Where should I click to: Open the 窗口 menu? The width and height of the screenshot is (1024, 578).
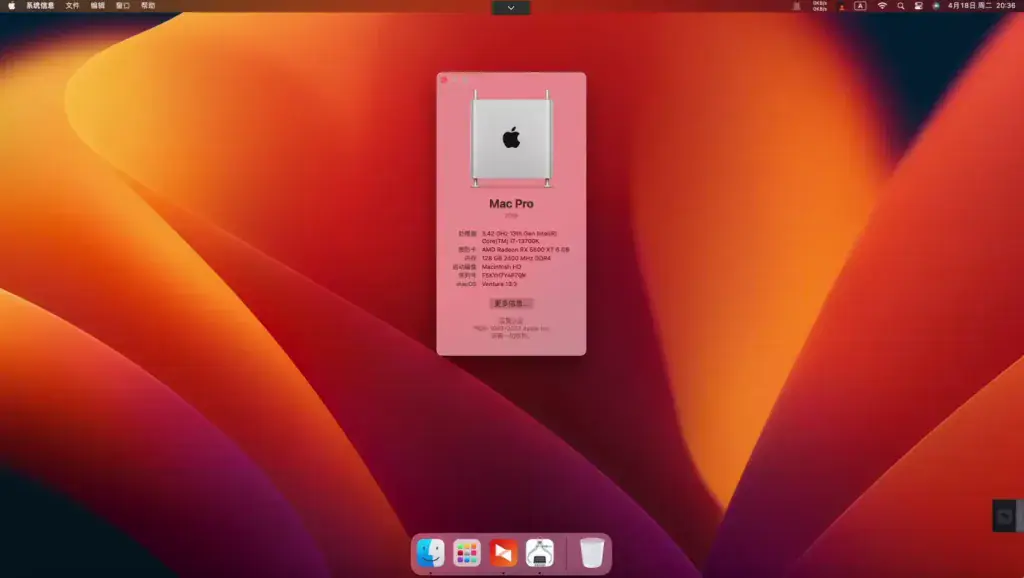[x=123, y=6]
